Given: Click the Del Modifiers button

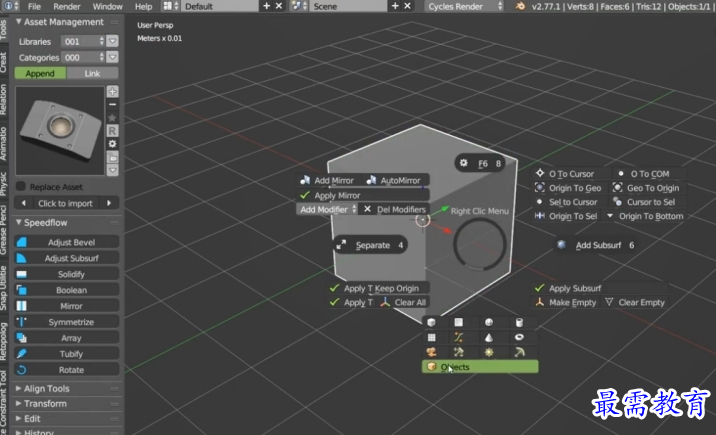Looking at the screenshot, I should pyautogui.click(x=395, y=209).
